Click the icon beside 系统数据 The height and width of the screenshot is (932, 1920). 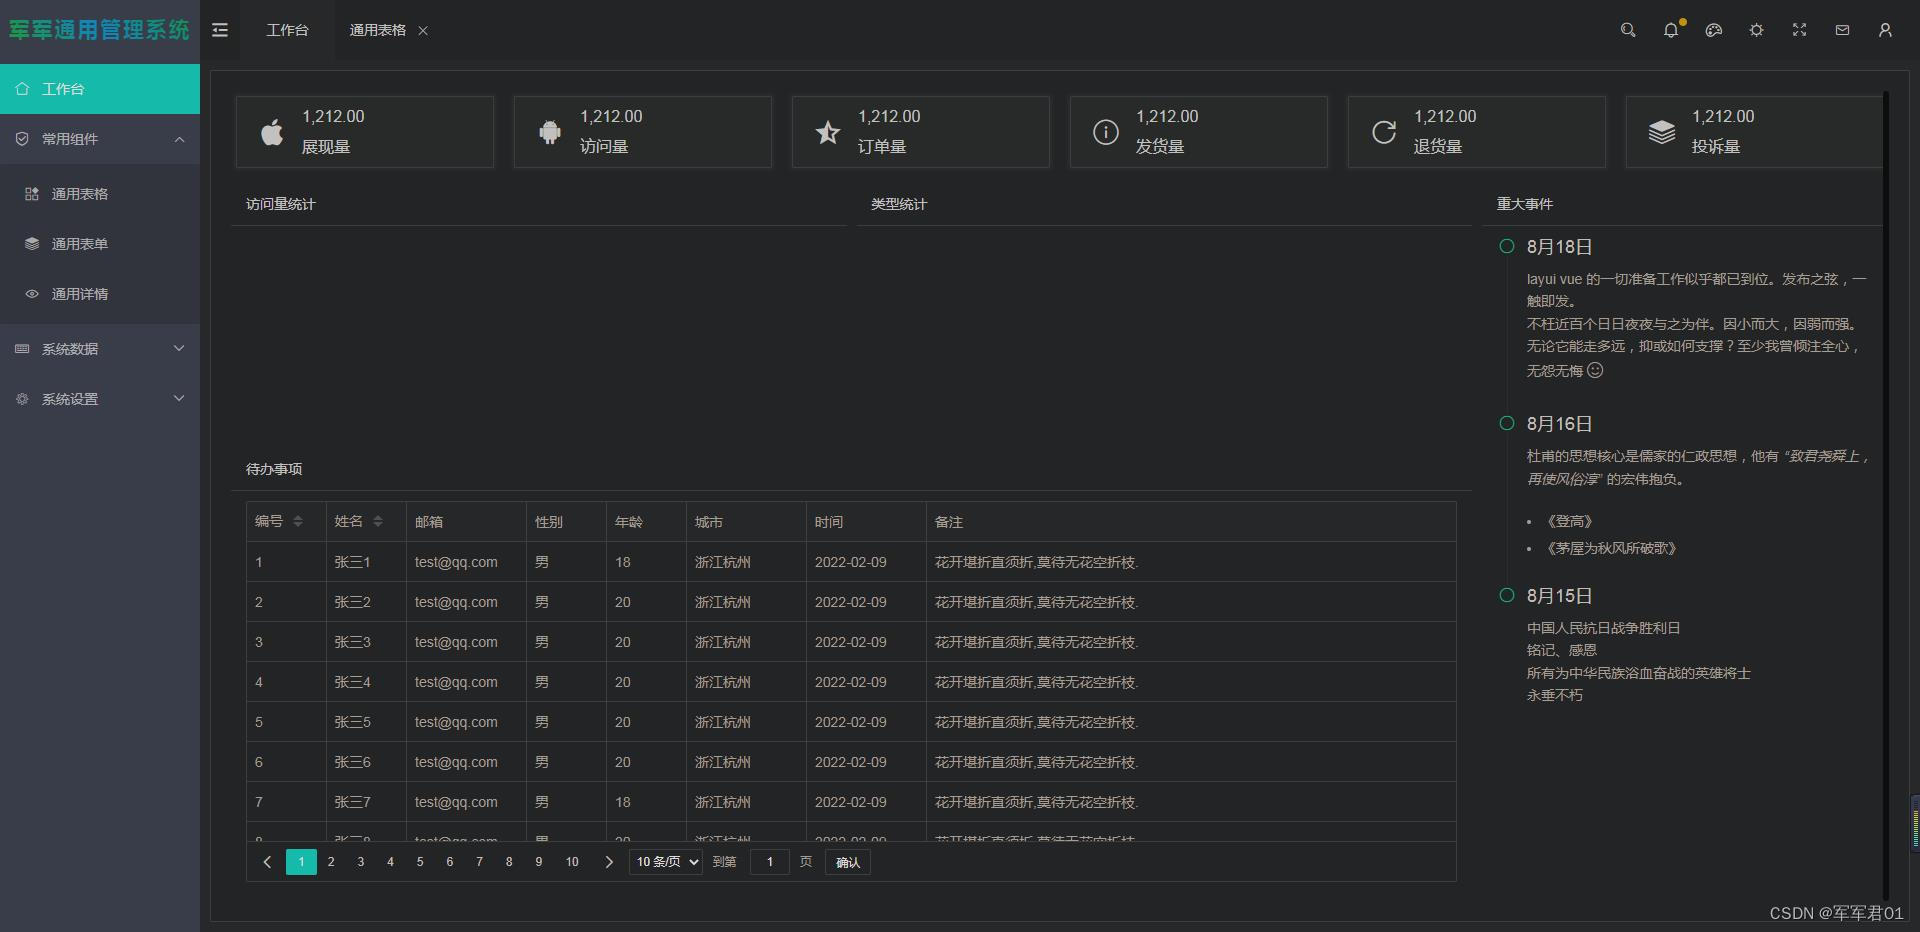22,349
